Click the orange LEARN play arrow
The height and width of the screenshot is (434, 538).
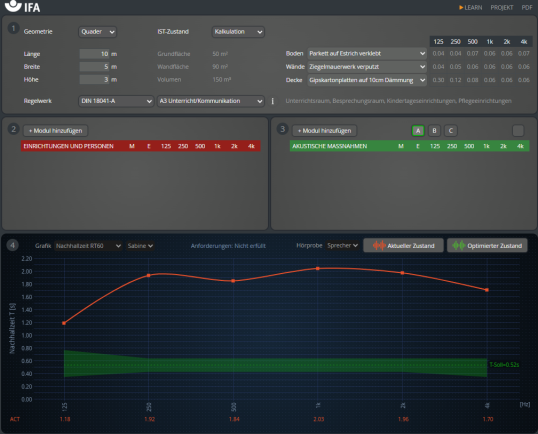(x=461, y=8)
